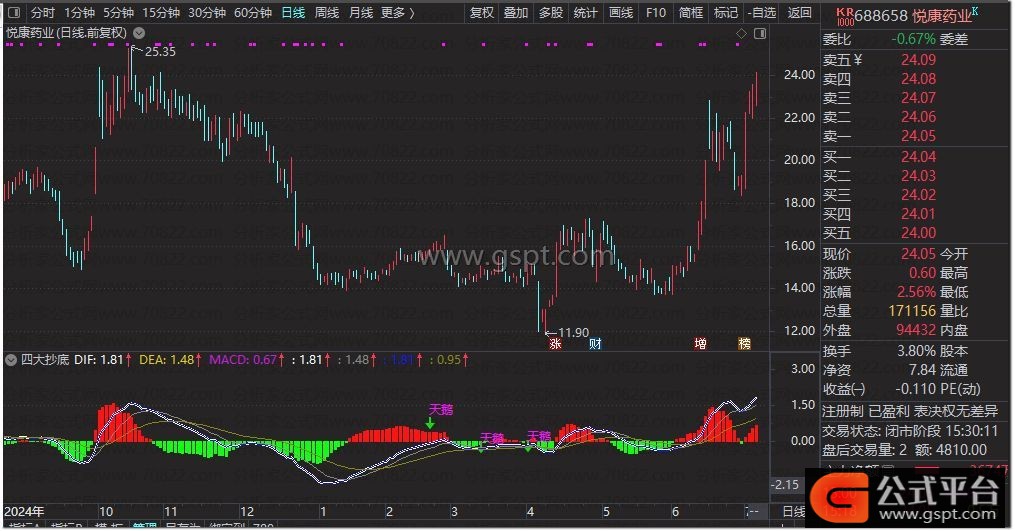Click stock code 688658 悦康药业 title
The width and height of the screenshot is (1015, 531).
click(x=913, y=16)
